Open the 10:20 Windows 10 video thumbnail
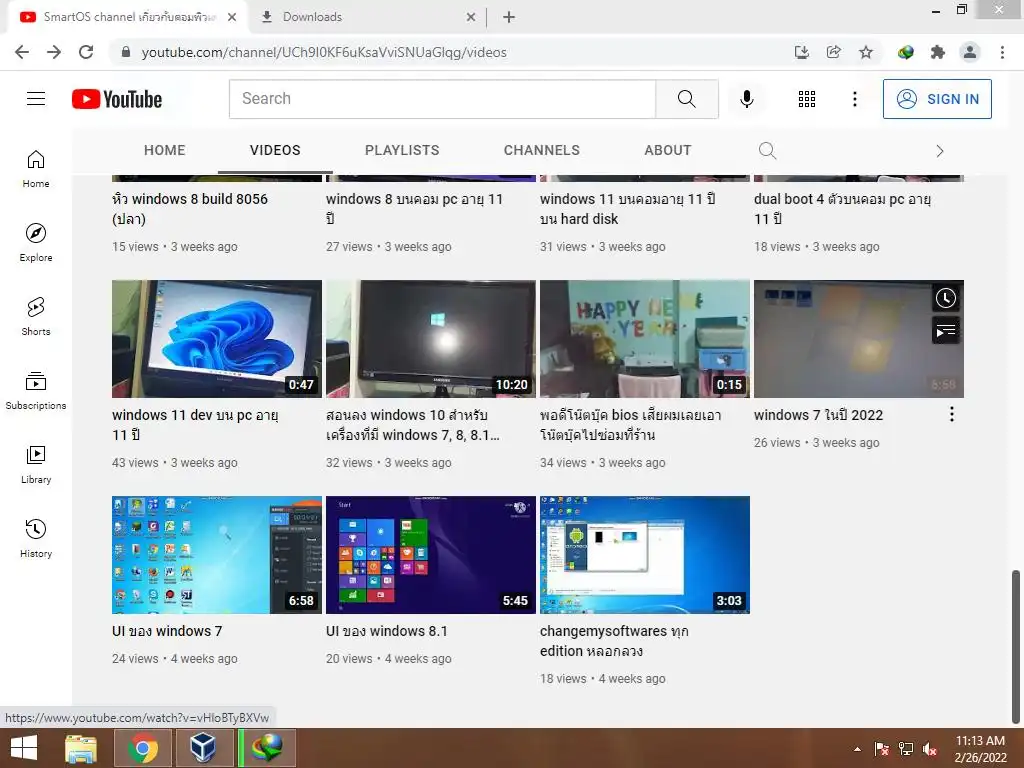This screenshot has width=1024, height=768. (431, 339)
